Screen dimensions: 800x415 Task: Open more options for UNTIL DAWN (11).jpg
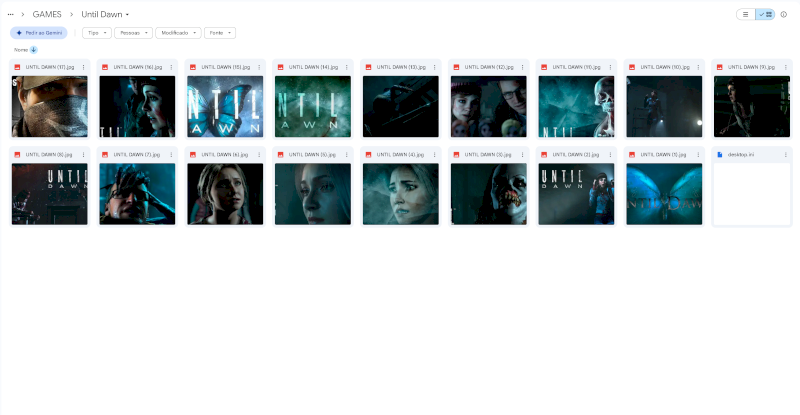click(x=610, y=67)
